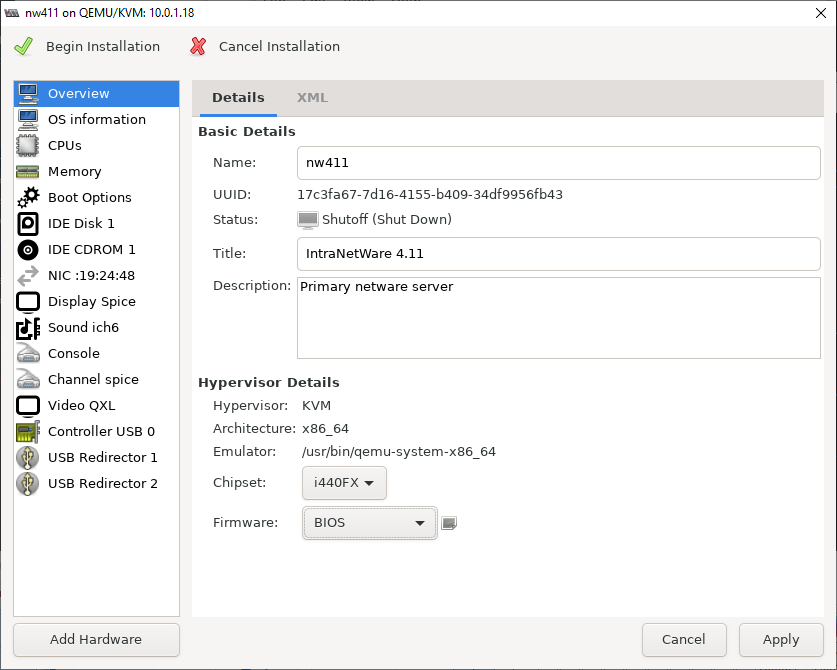The image size is (837, 670).
Task: Click the emulator path /usr/bin/qemu-system-x86_64
Action: click(399, 452)
